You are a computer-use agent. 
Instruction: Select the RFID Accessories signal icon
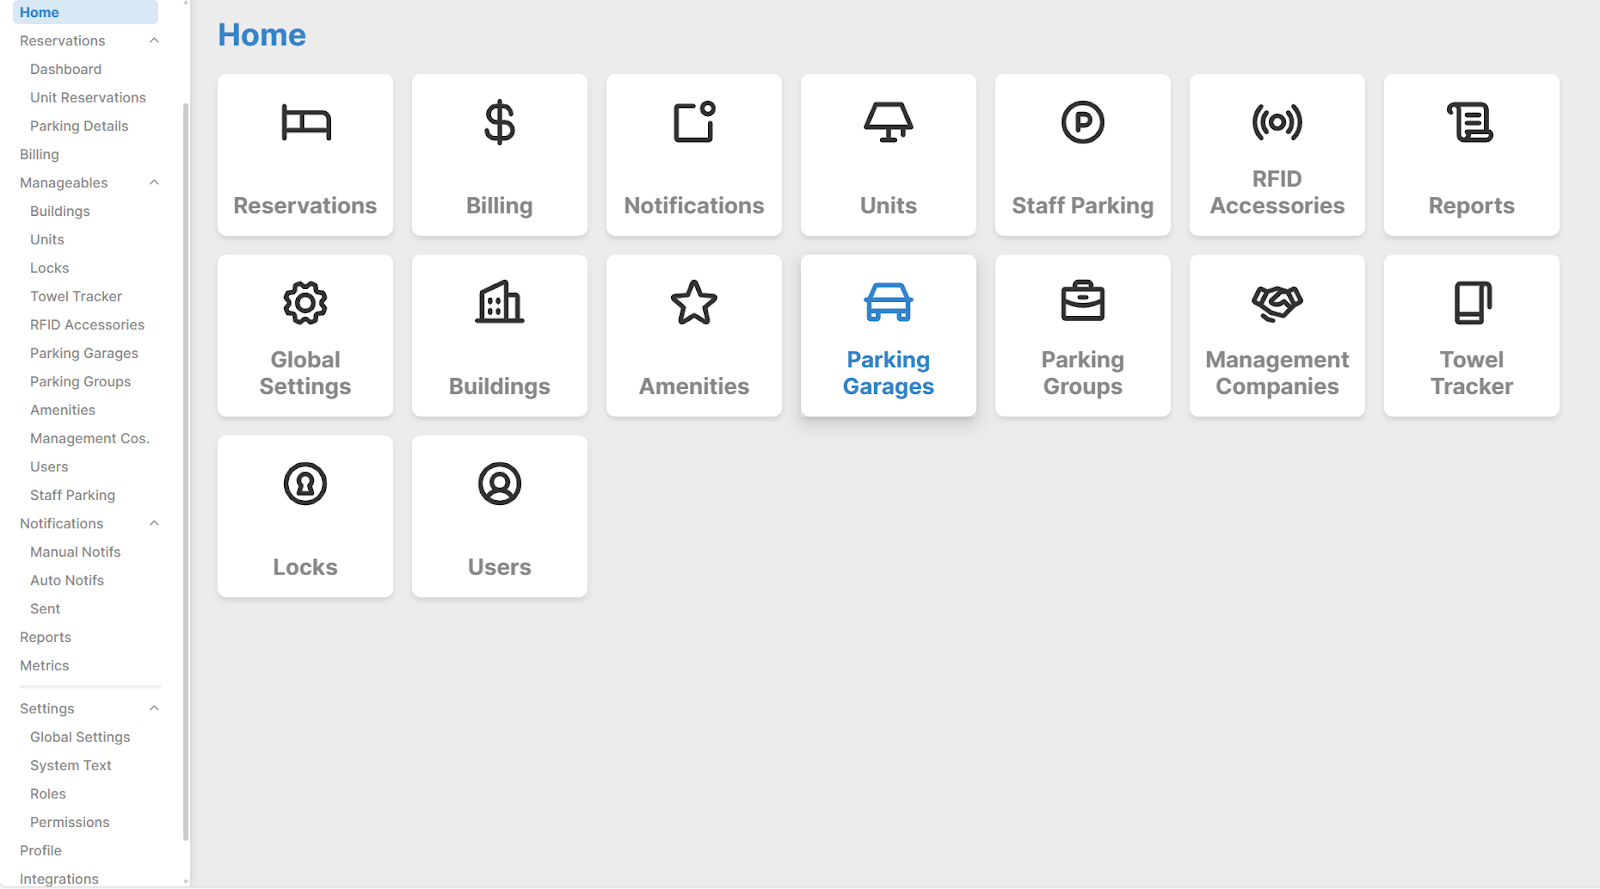point(1277,123)
